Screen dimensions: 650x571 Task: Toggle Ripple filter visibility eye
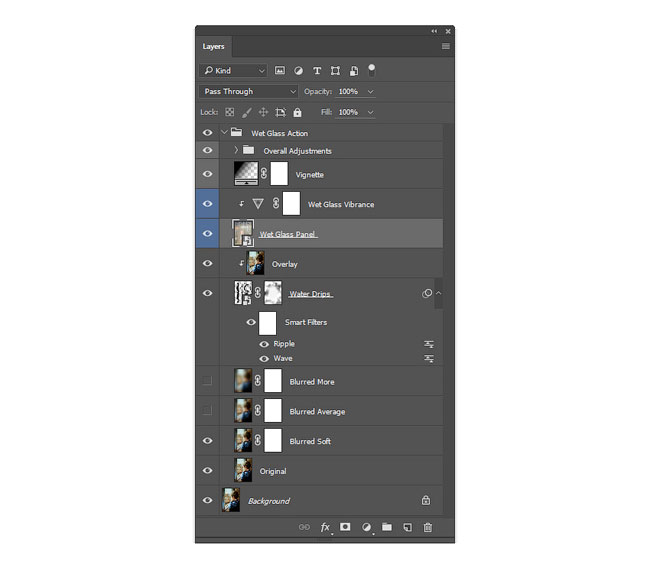coord(264,344)
